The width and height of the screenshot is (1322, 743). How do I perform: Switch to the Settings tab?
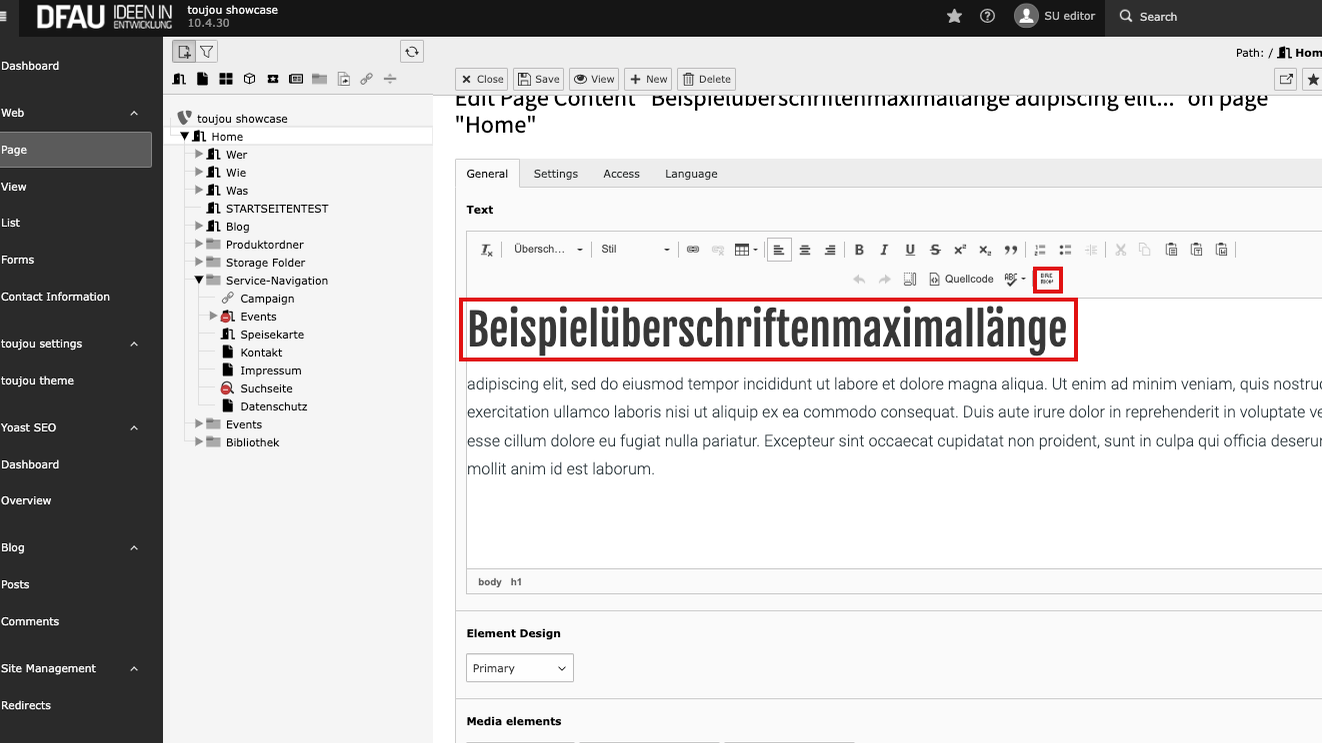tap(555, 174)
